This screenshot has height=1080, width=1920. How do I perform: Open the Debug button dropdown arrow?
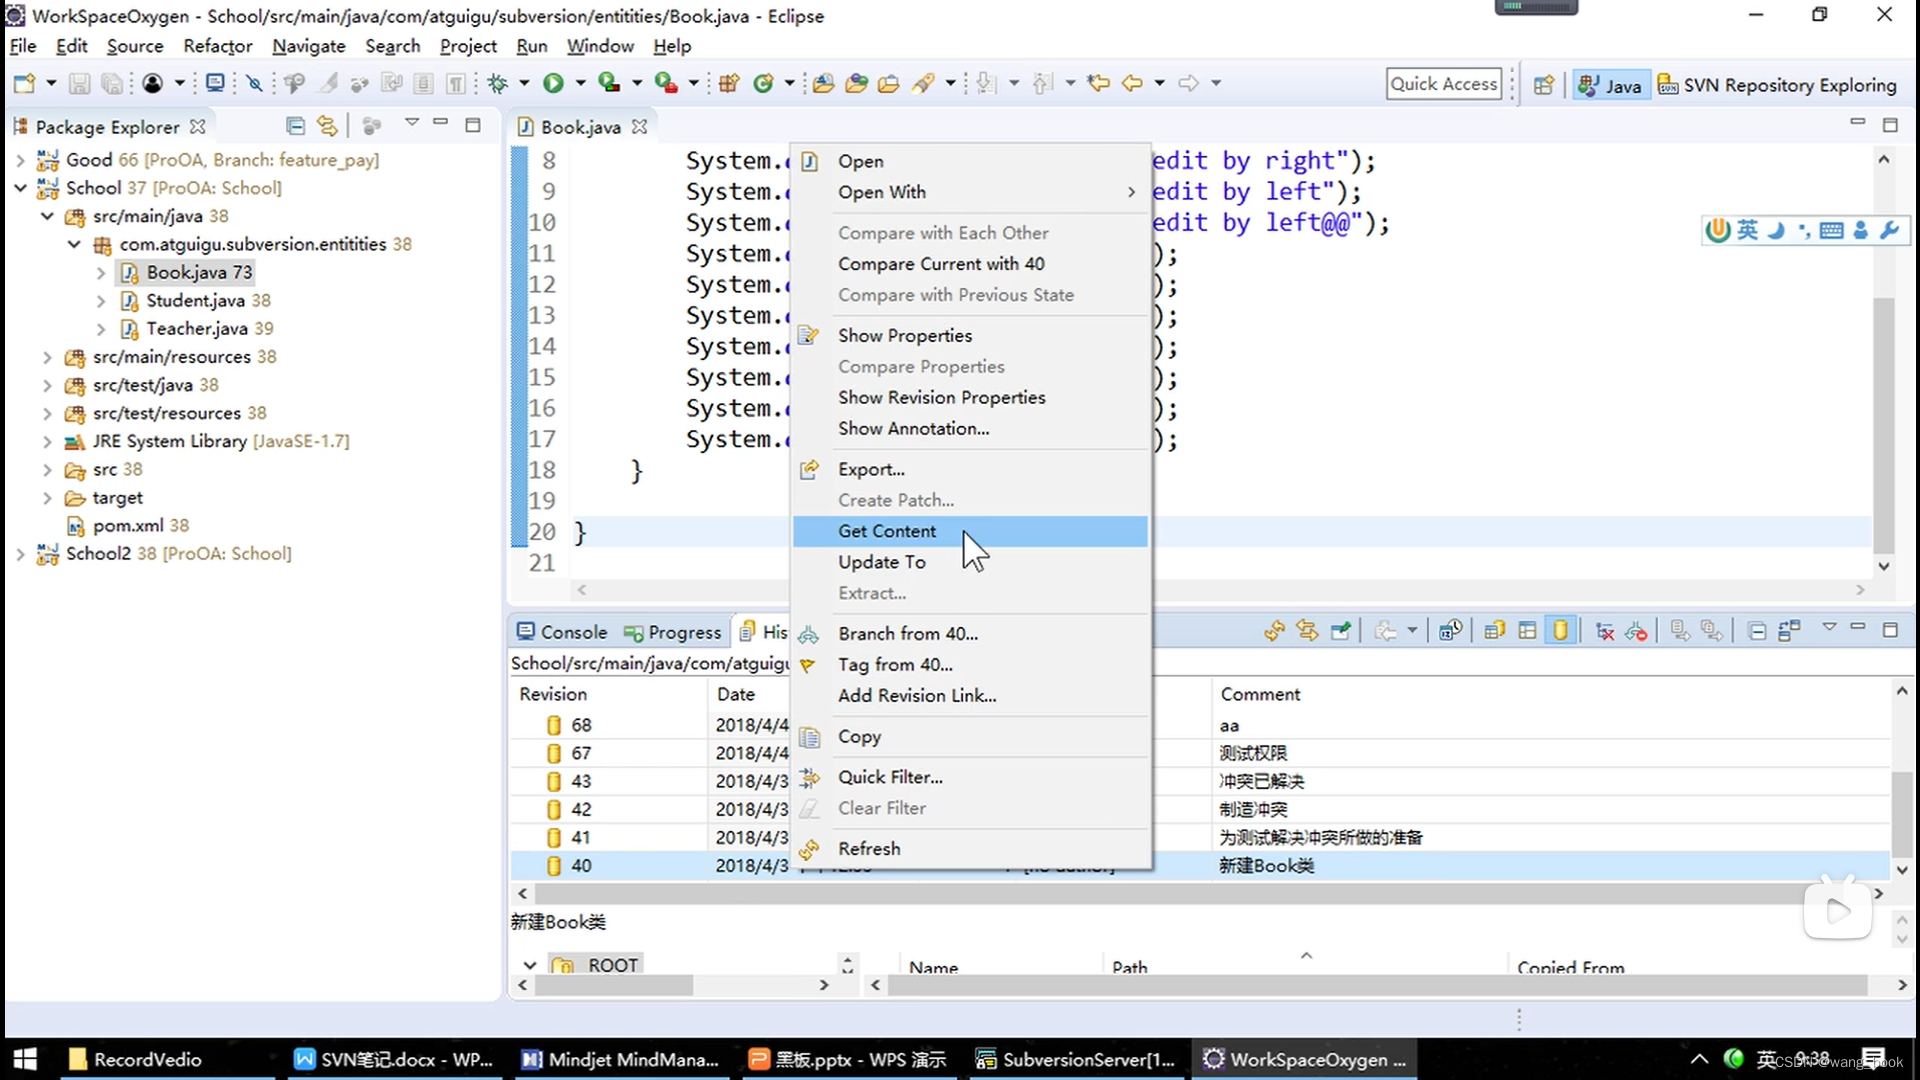(524, 84)
